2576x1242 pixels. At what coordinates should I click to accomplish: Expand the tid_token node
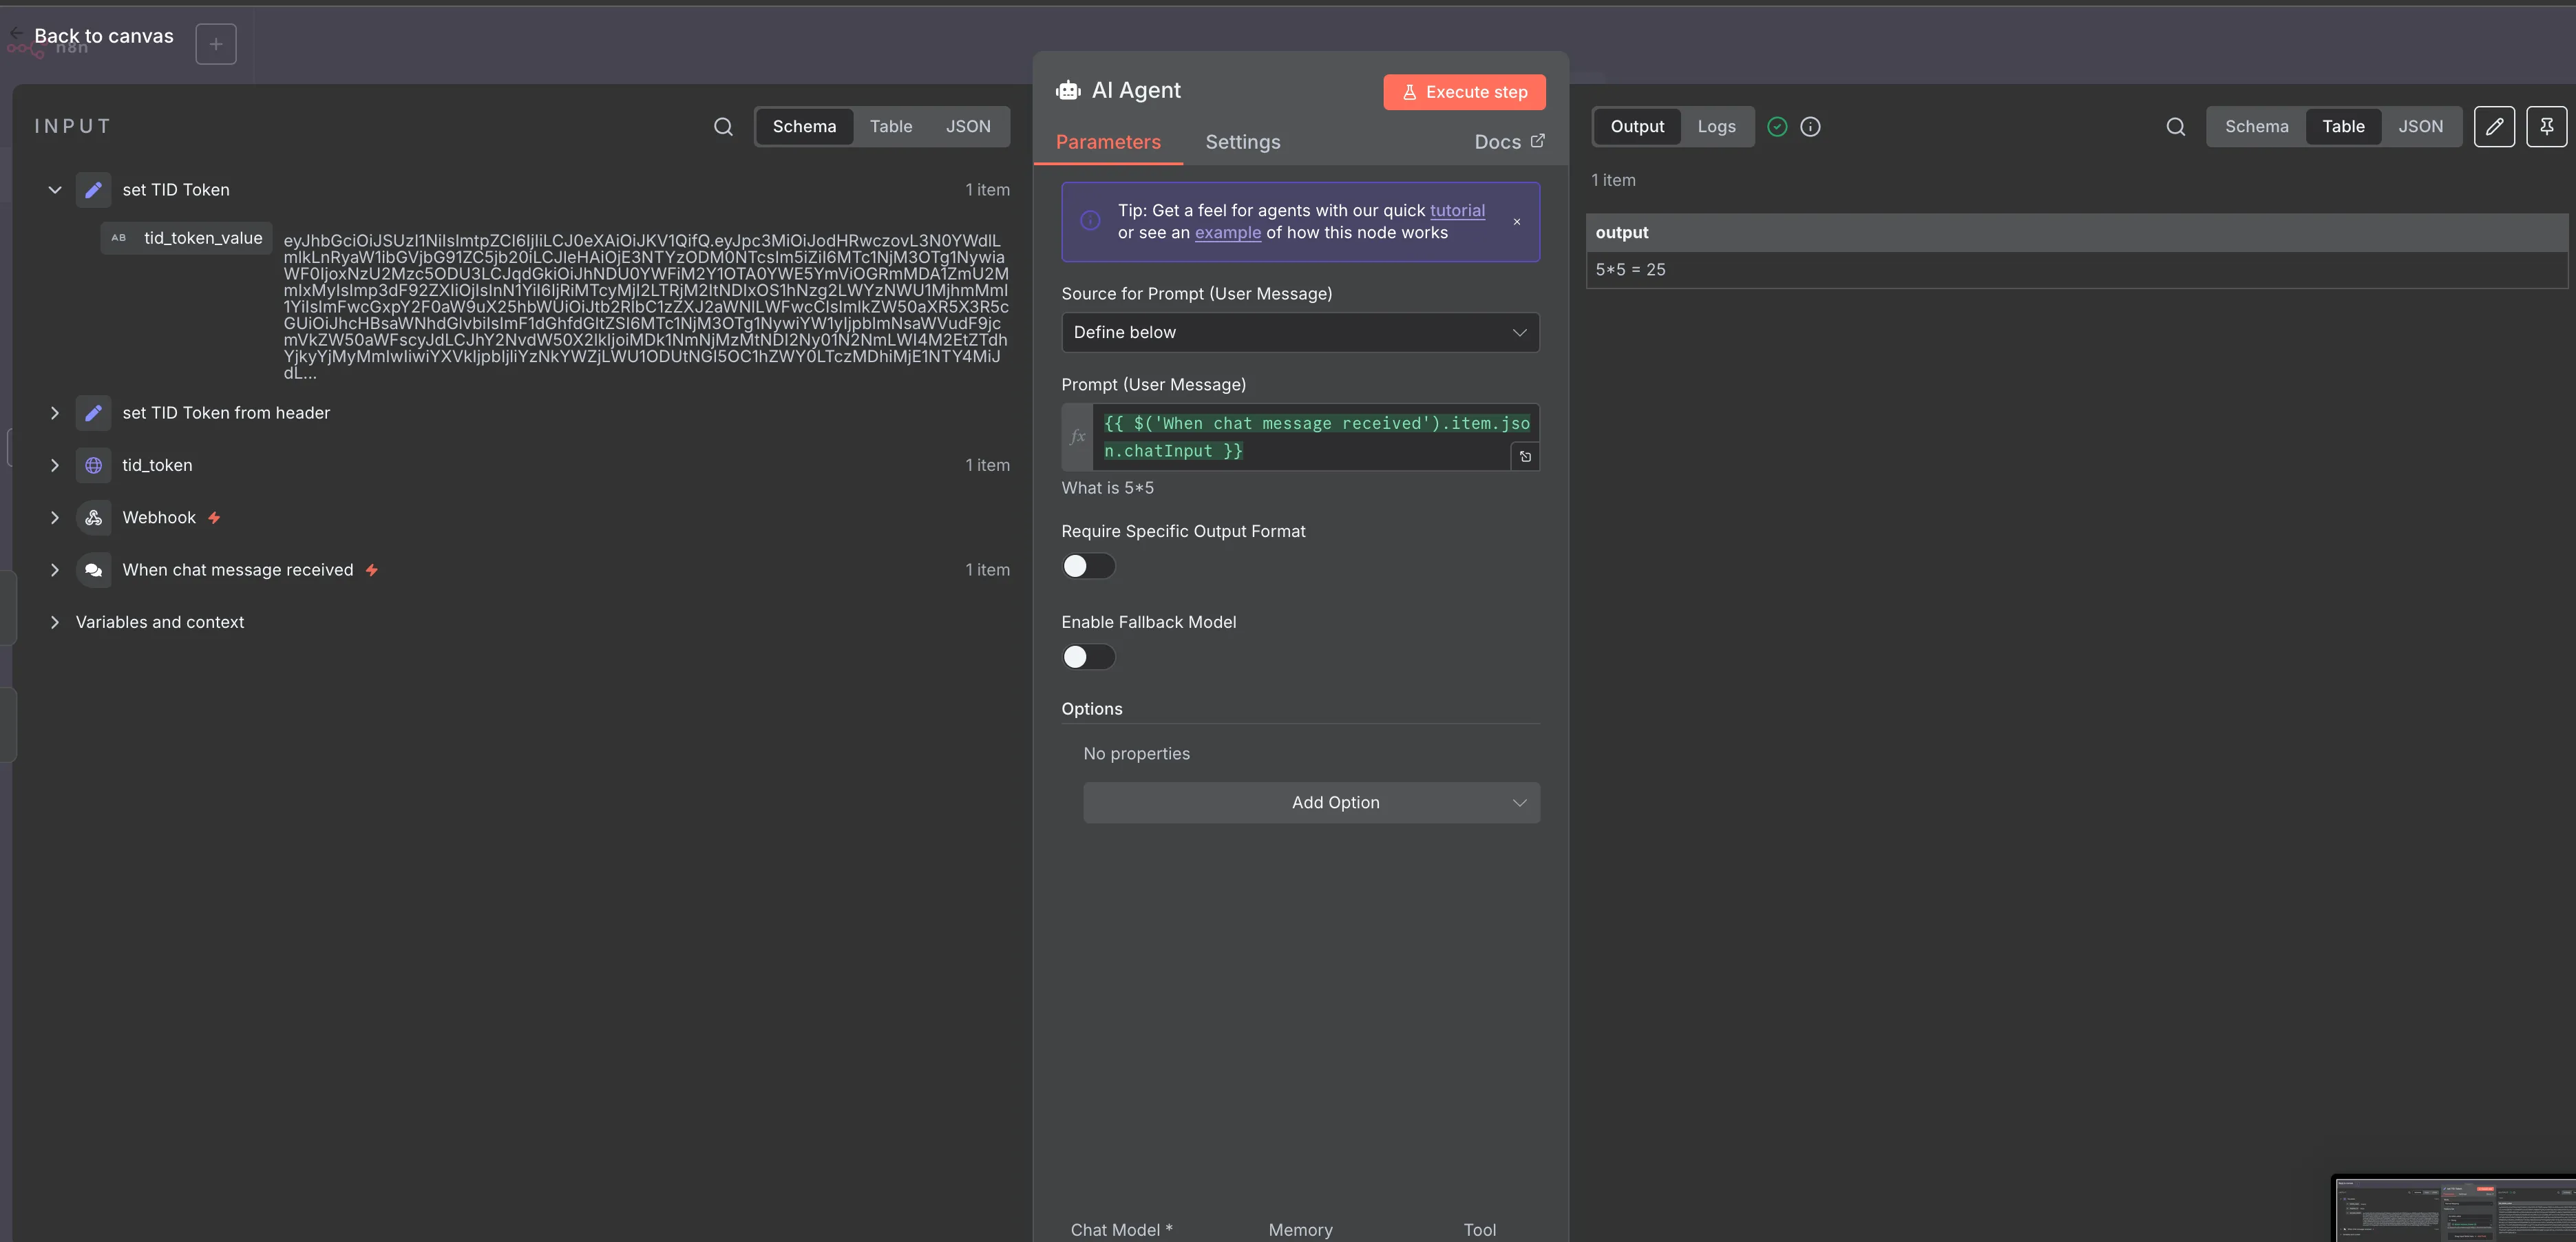tap(55, 465)
